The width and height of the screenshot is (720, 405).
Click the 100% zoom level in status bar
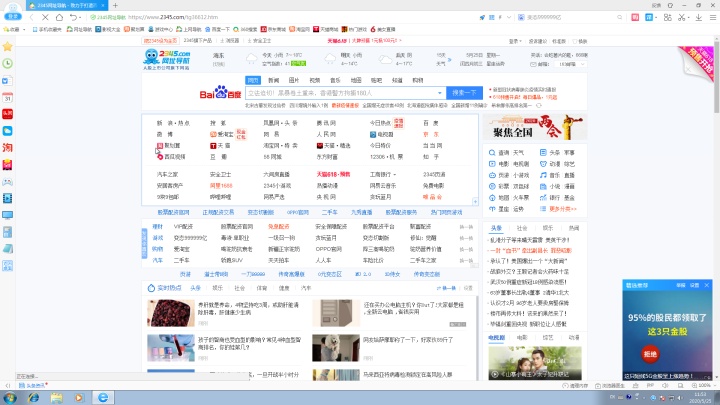pos(704,386)
